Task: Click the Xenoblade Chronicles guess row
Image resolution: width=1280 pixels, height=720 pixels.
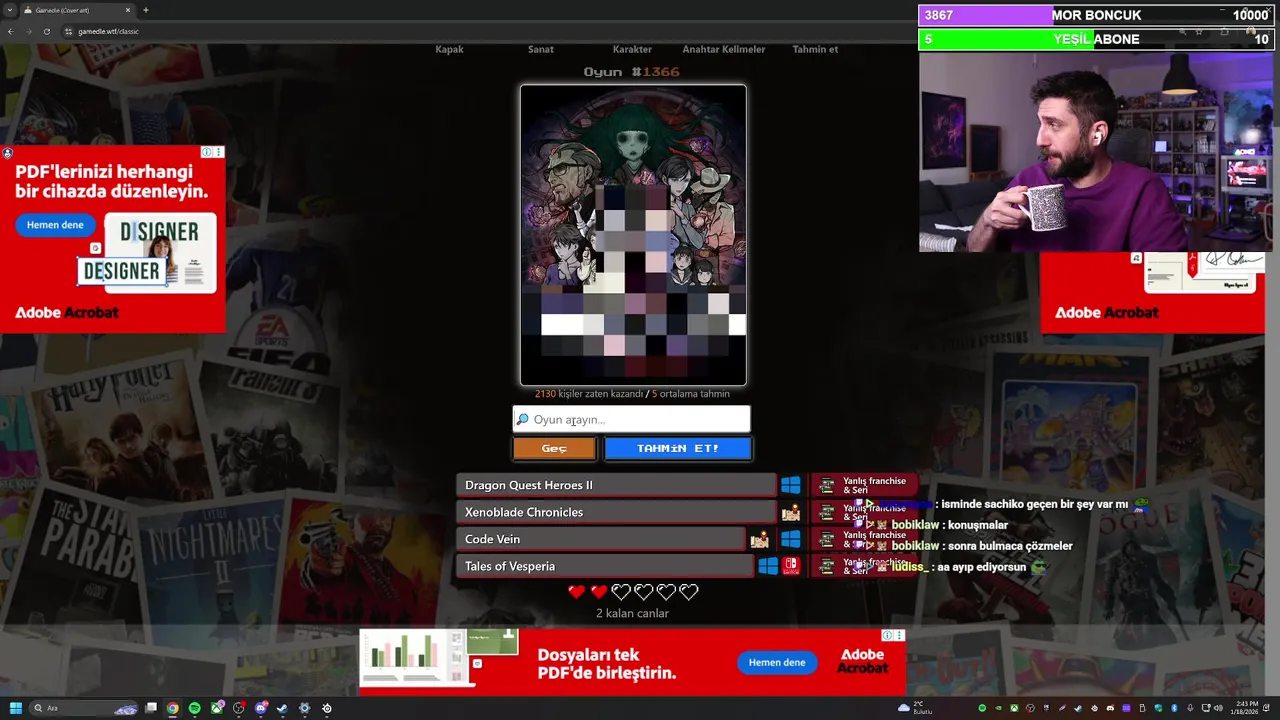Action: (616, 512)
